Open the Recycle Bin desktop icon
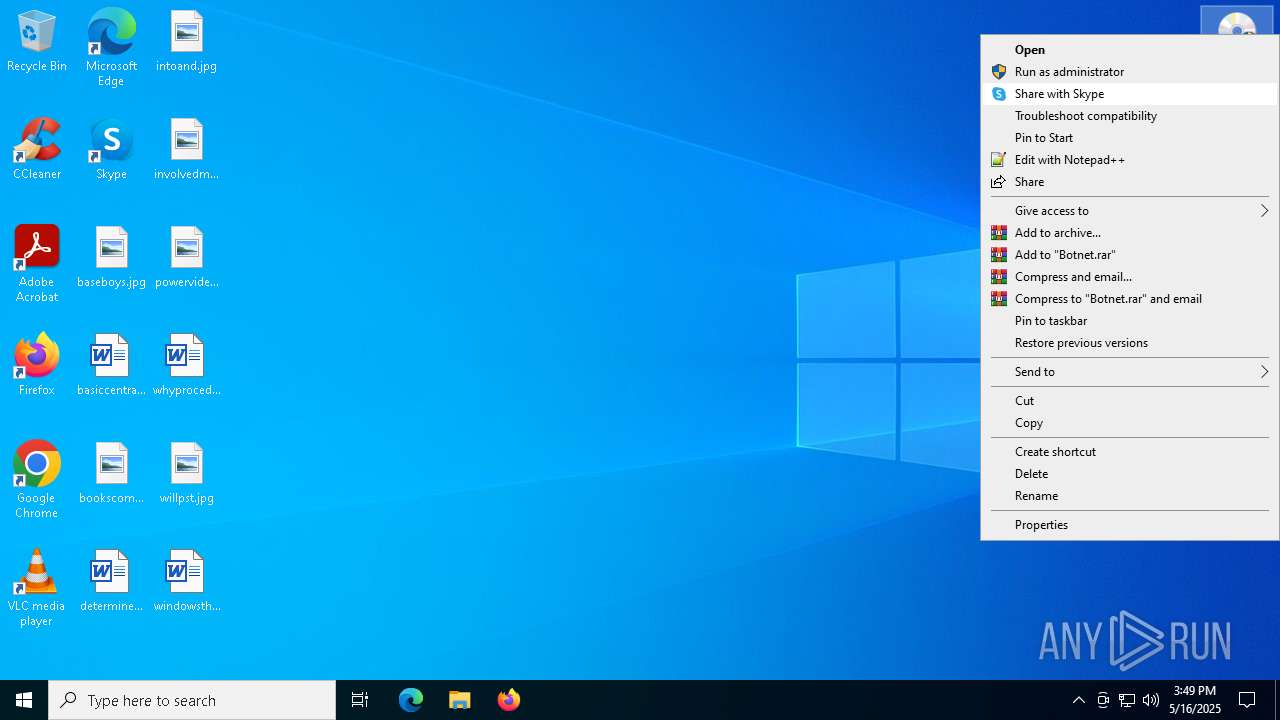This screenshot has width=1280, height=720. (x=37, y=42)
